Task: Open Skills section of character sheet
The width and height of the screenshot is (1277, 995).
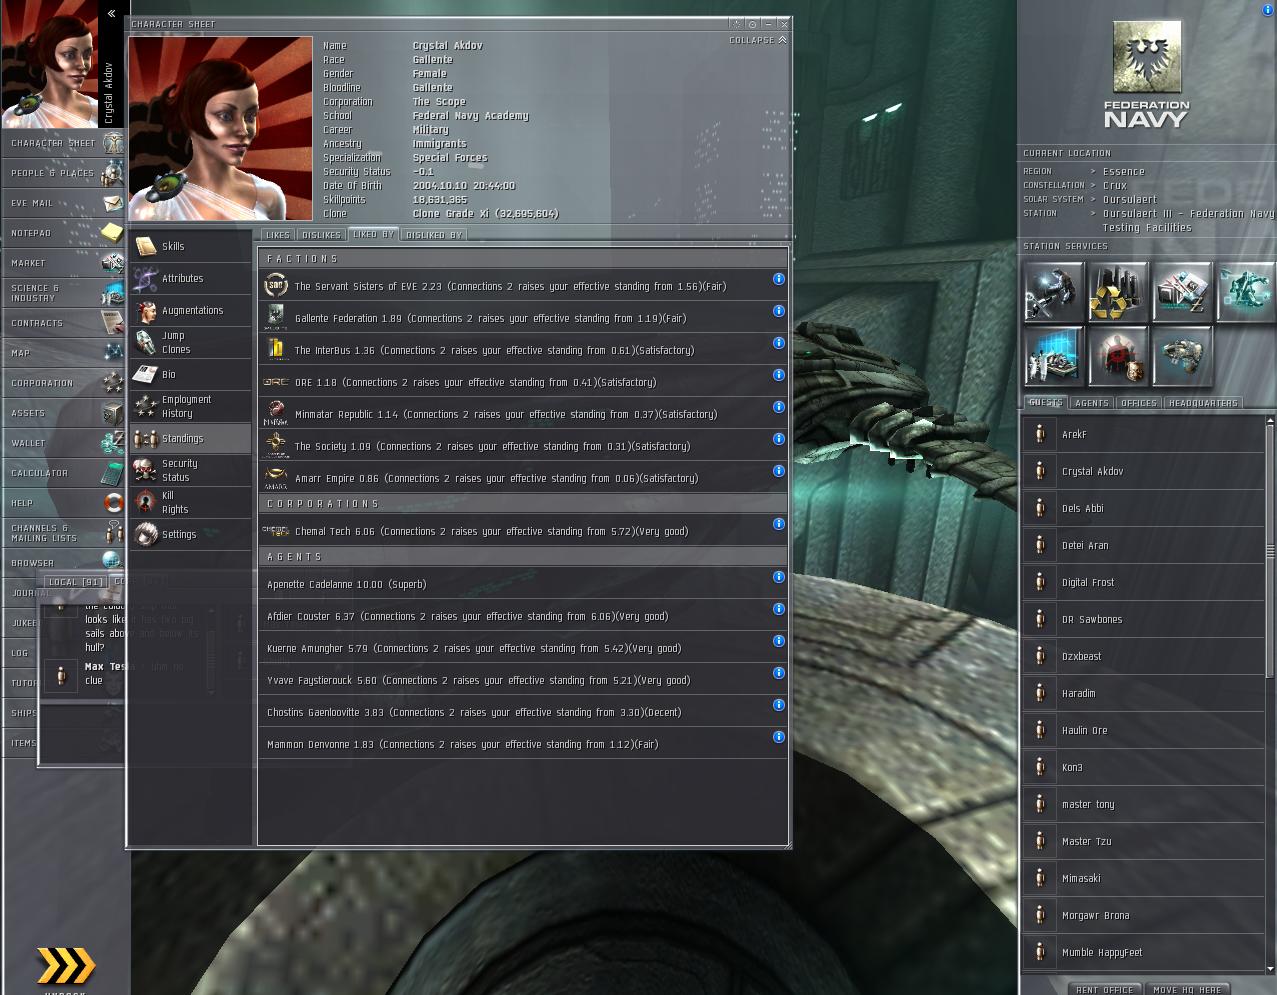Action: tap(190, 246)
